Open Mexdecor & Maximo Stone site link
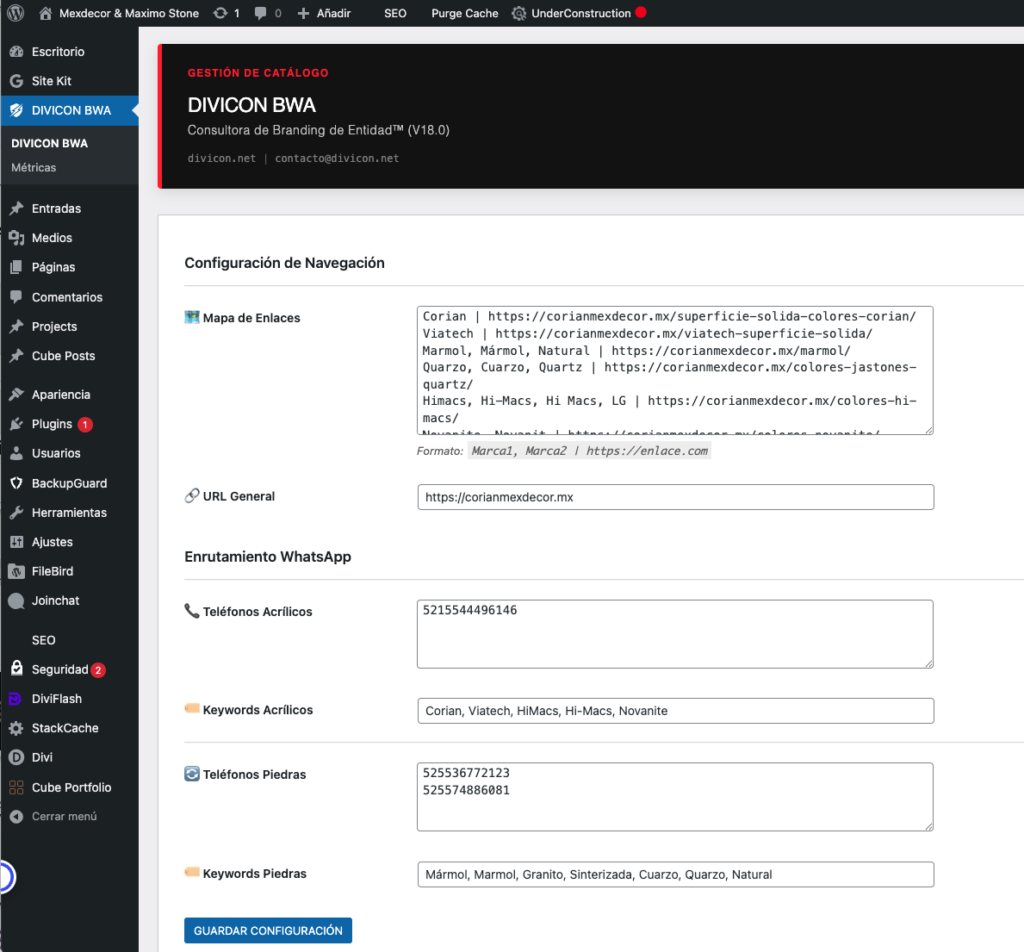Viewport: 1024px width, 952px height. pyautogui.click(x=129, y=13)
